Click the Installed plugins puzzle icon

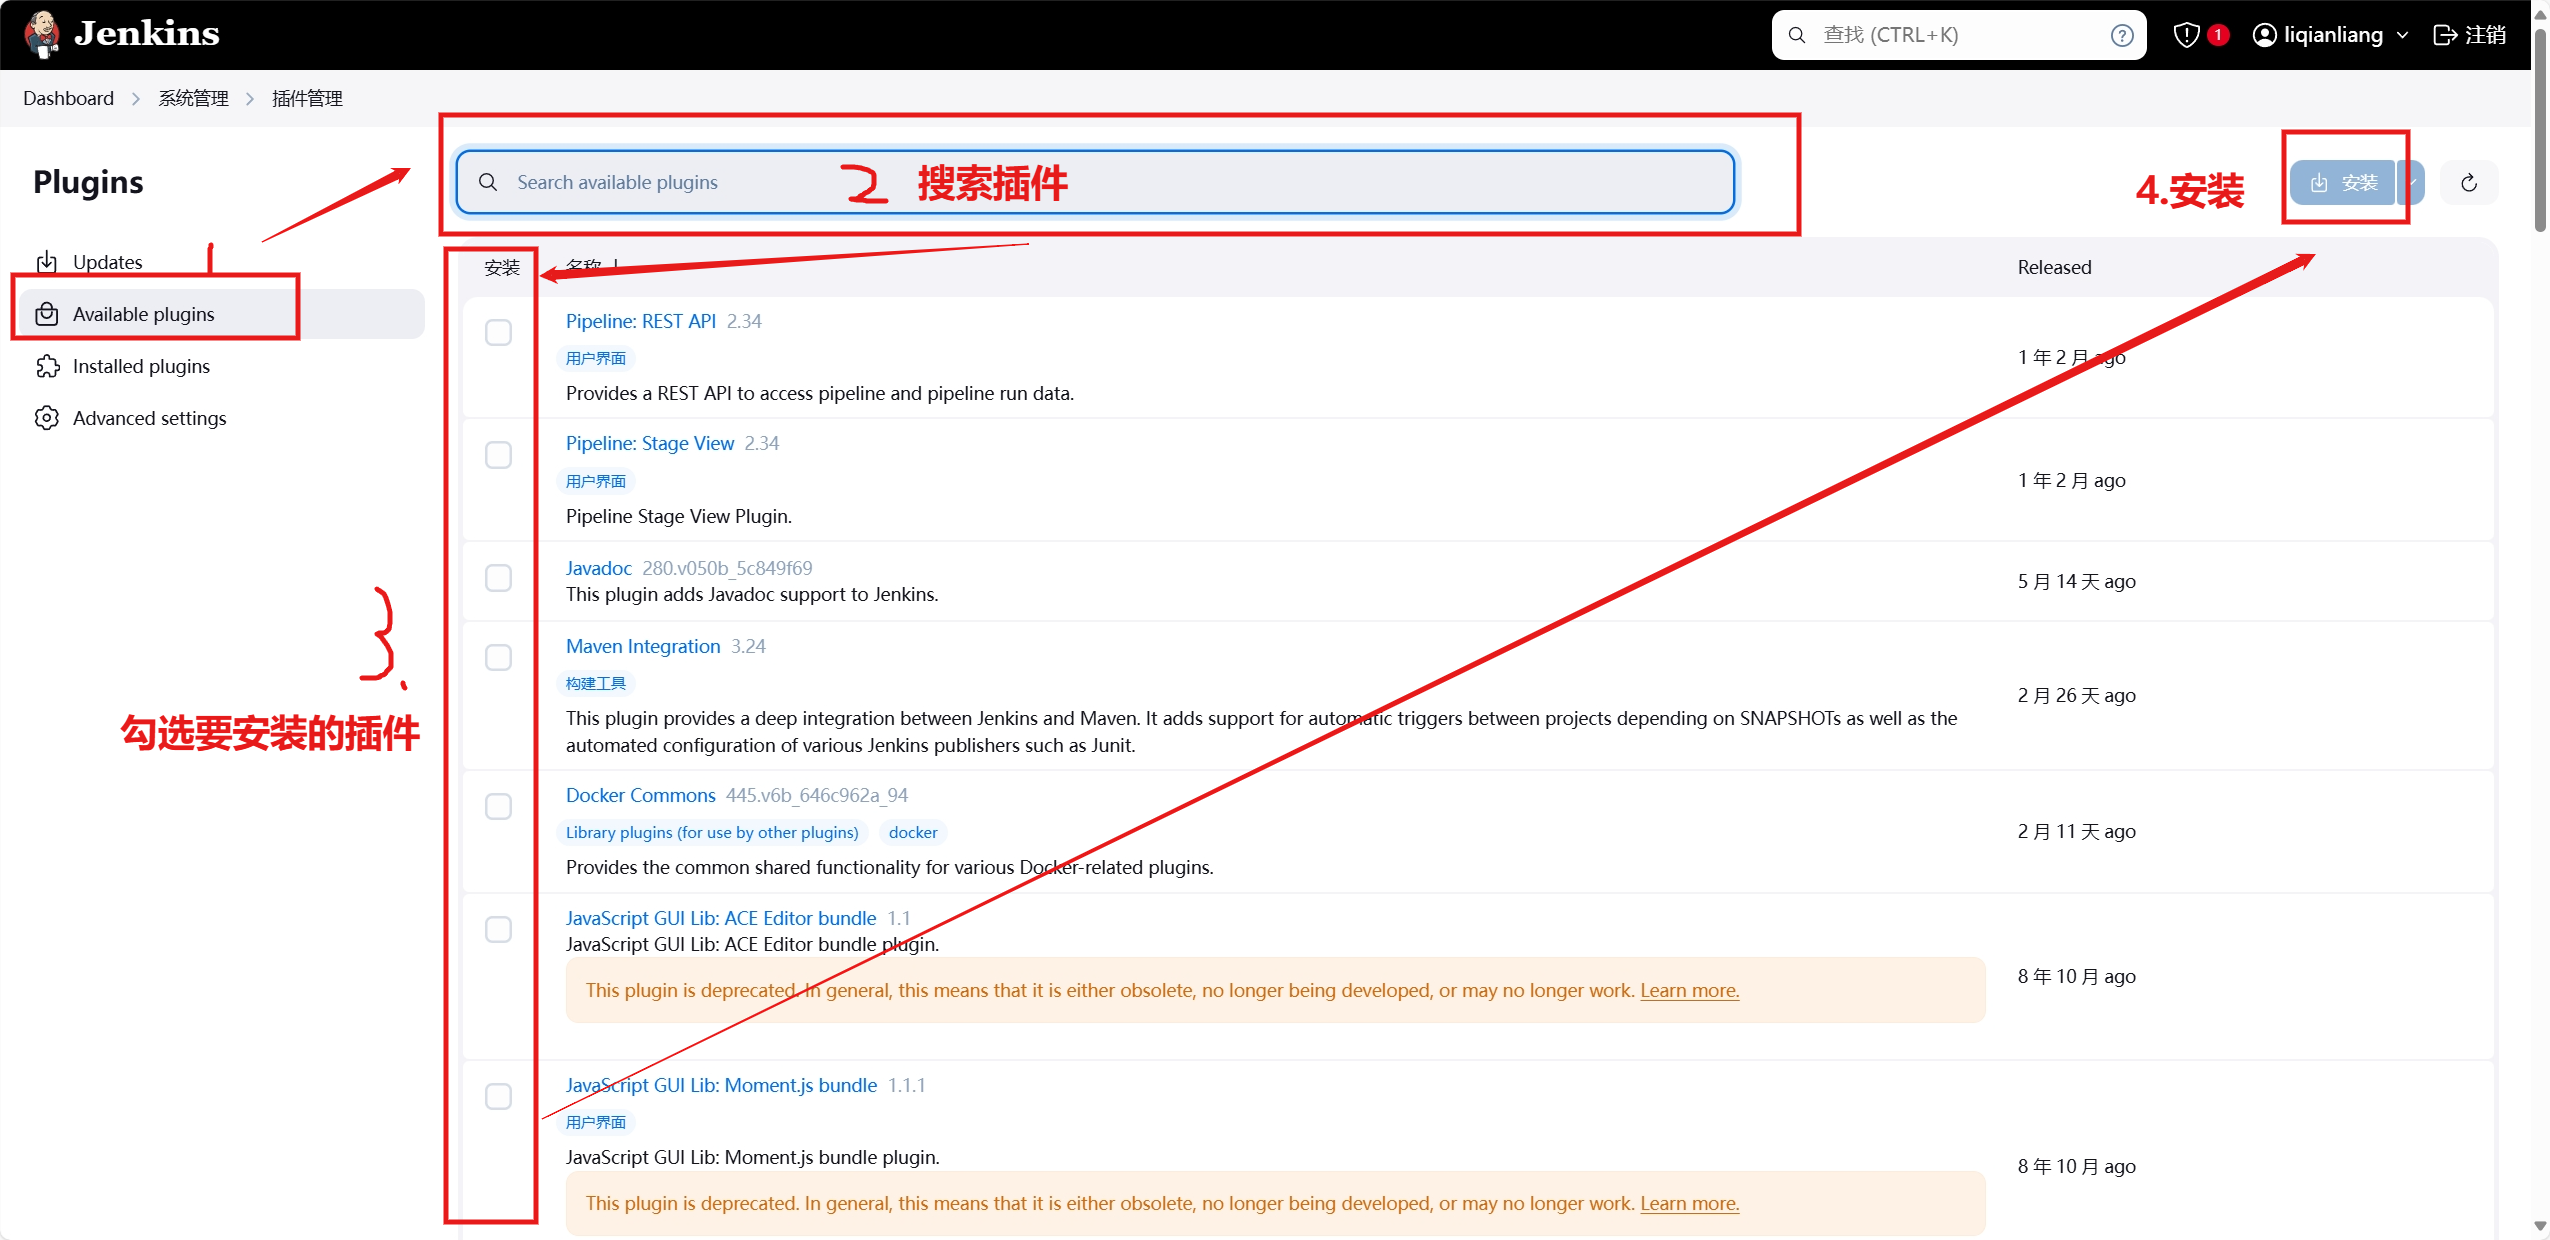(47, 366)
